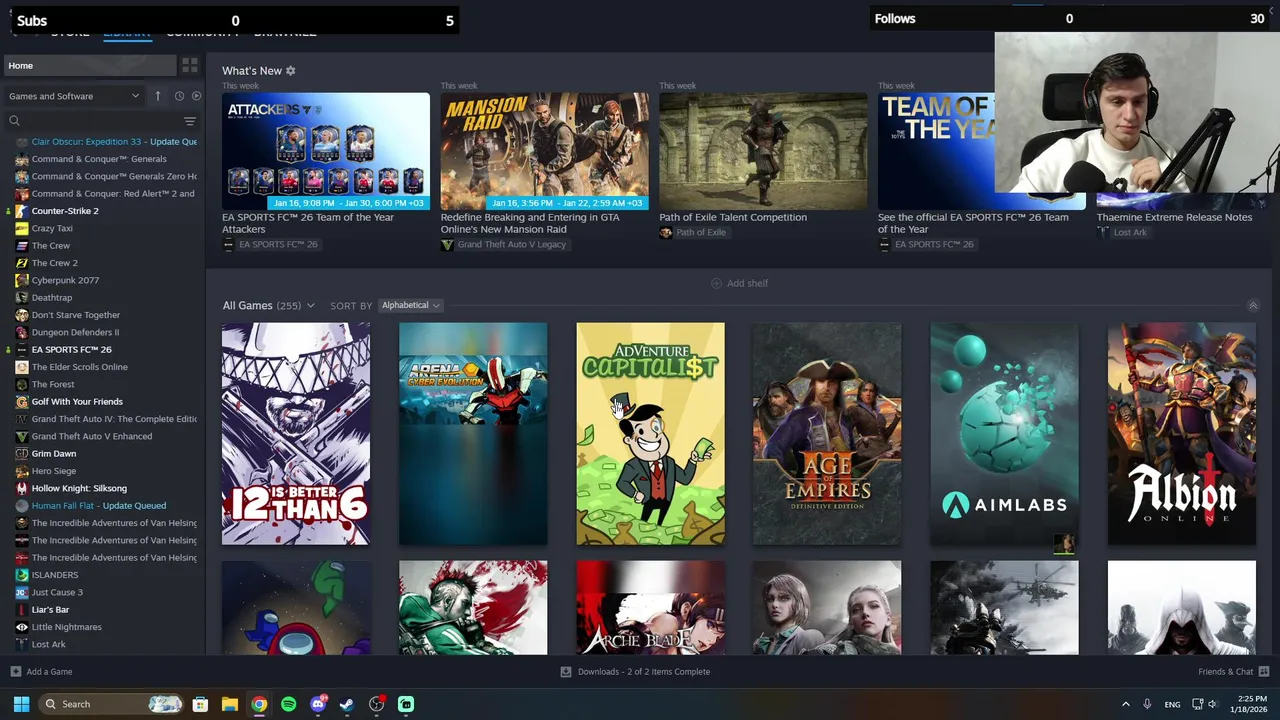Open Spotify from taskbar
Viewport: 1280px width, 720px height.
[288, 704]
